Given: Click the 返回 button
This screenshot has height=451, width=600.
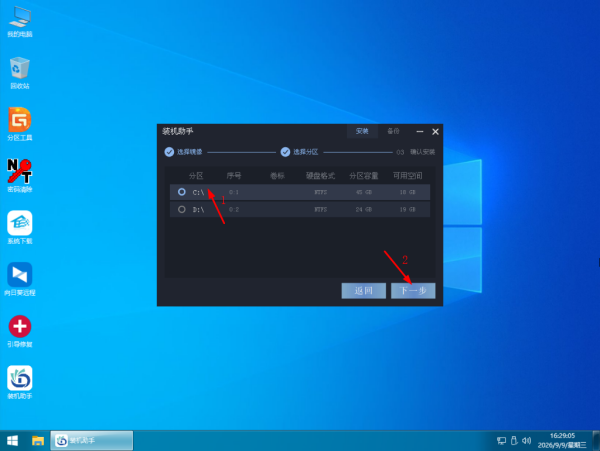Looking at the screenshot, I should pyautogui.click(x=364, y=291).
